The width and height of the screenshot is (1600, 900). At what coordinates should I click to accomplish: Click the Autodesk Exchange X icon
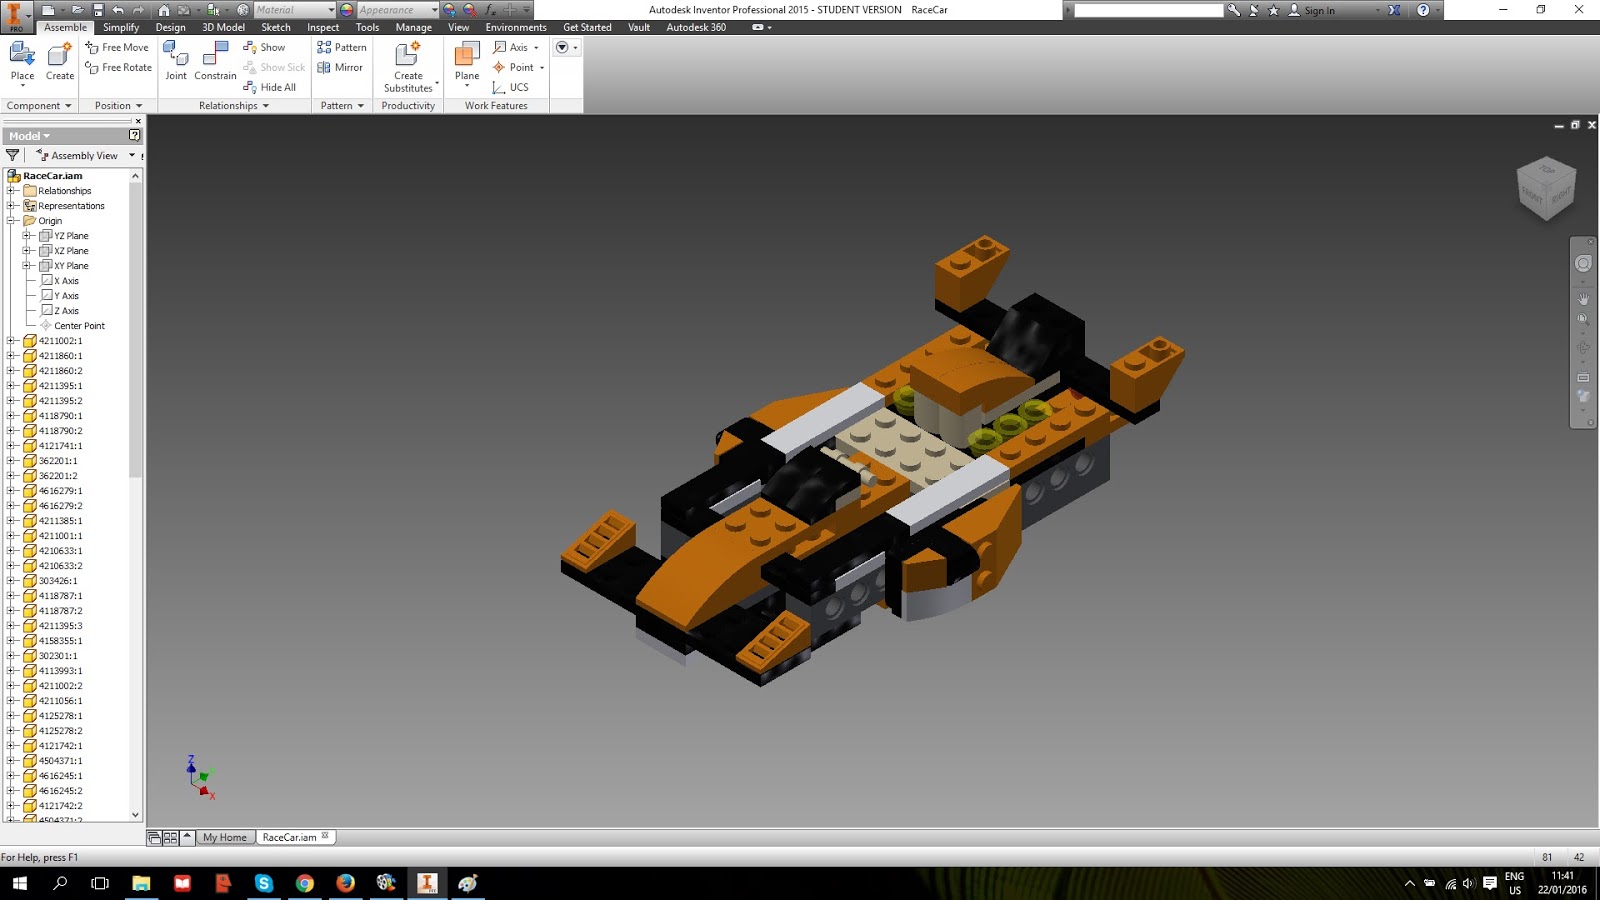point(1394,9)
